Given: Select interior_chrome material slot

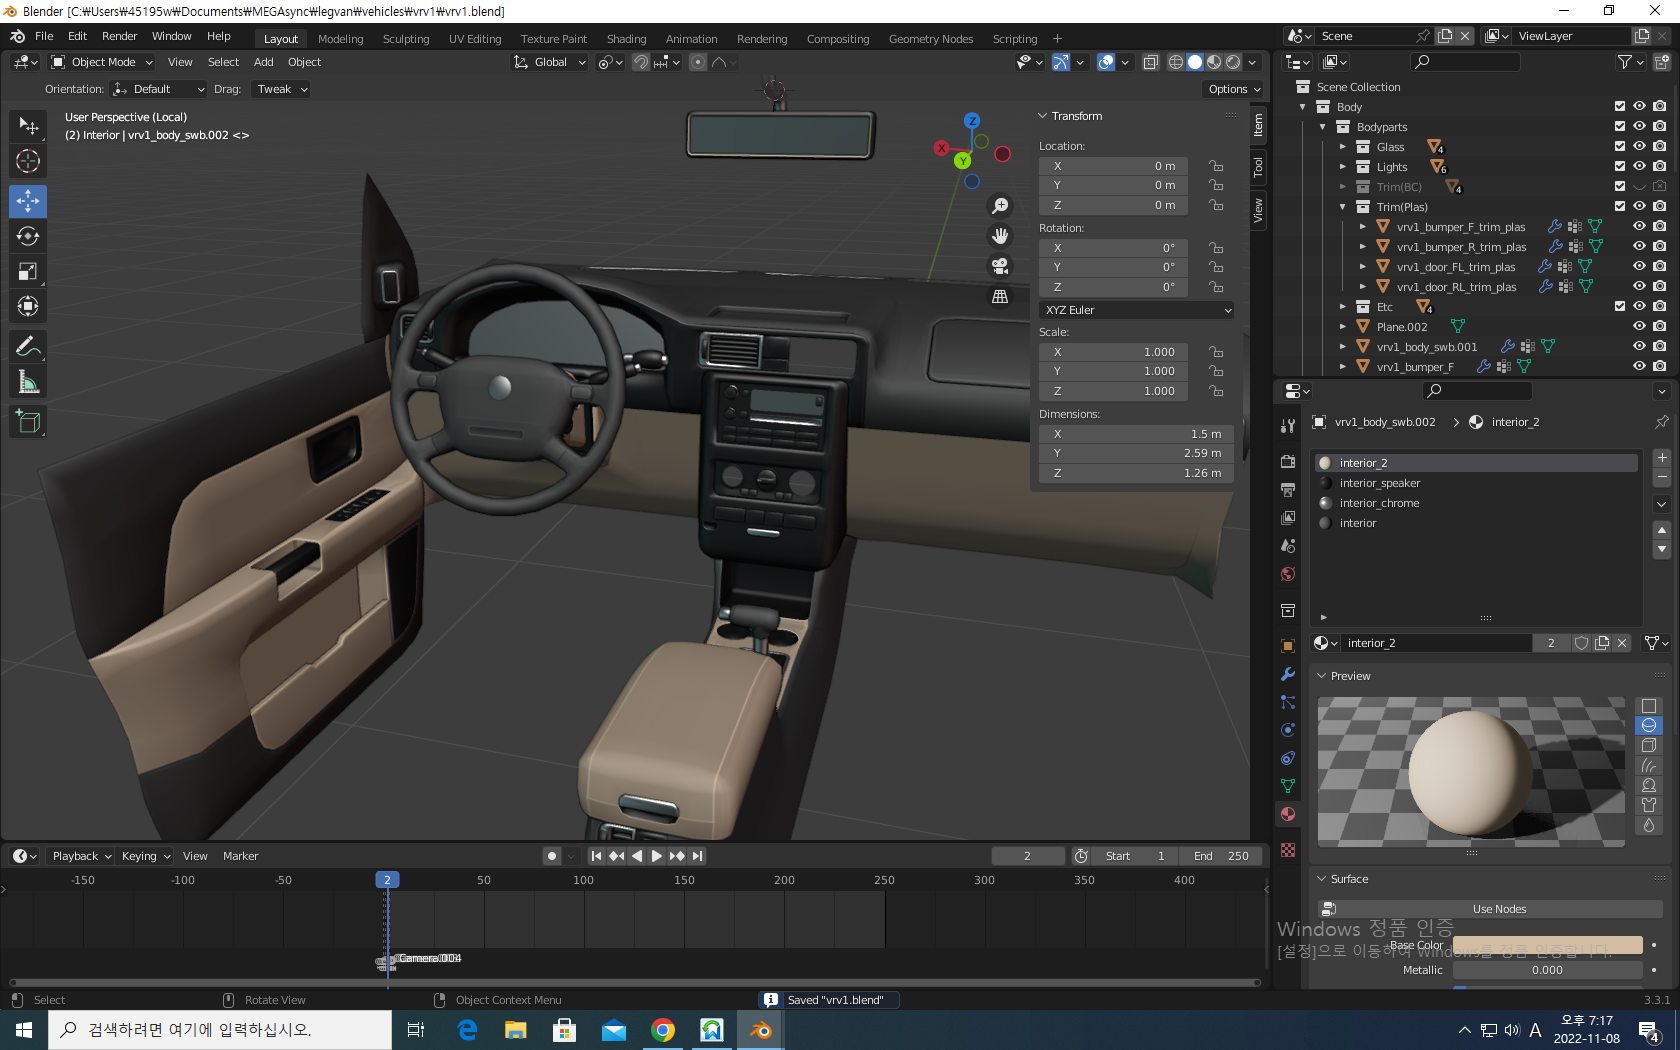Looking at the screenshot, I should (x=1379, y=503).
